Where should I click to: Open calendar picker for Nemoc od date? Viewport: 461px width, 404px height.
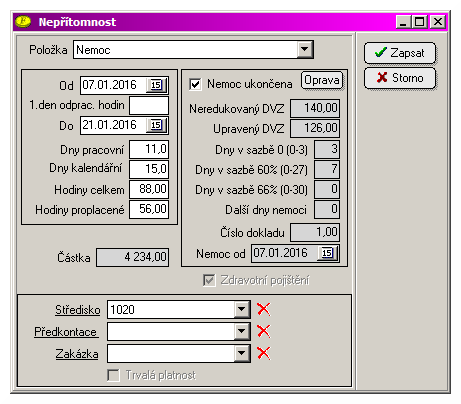[x=328, y=253]
